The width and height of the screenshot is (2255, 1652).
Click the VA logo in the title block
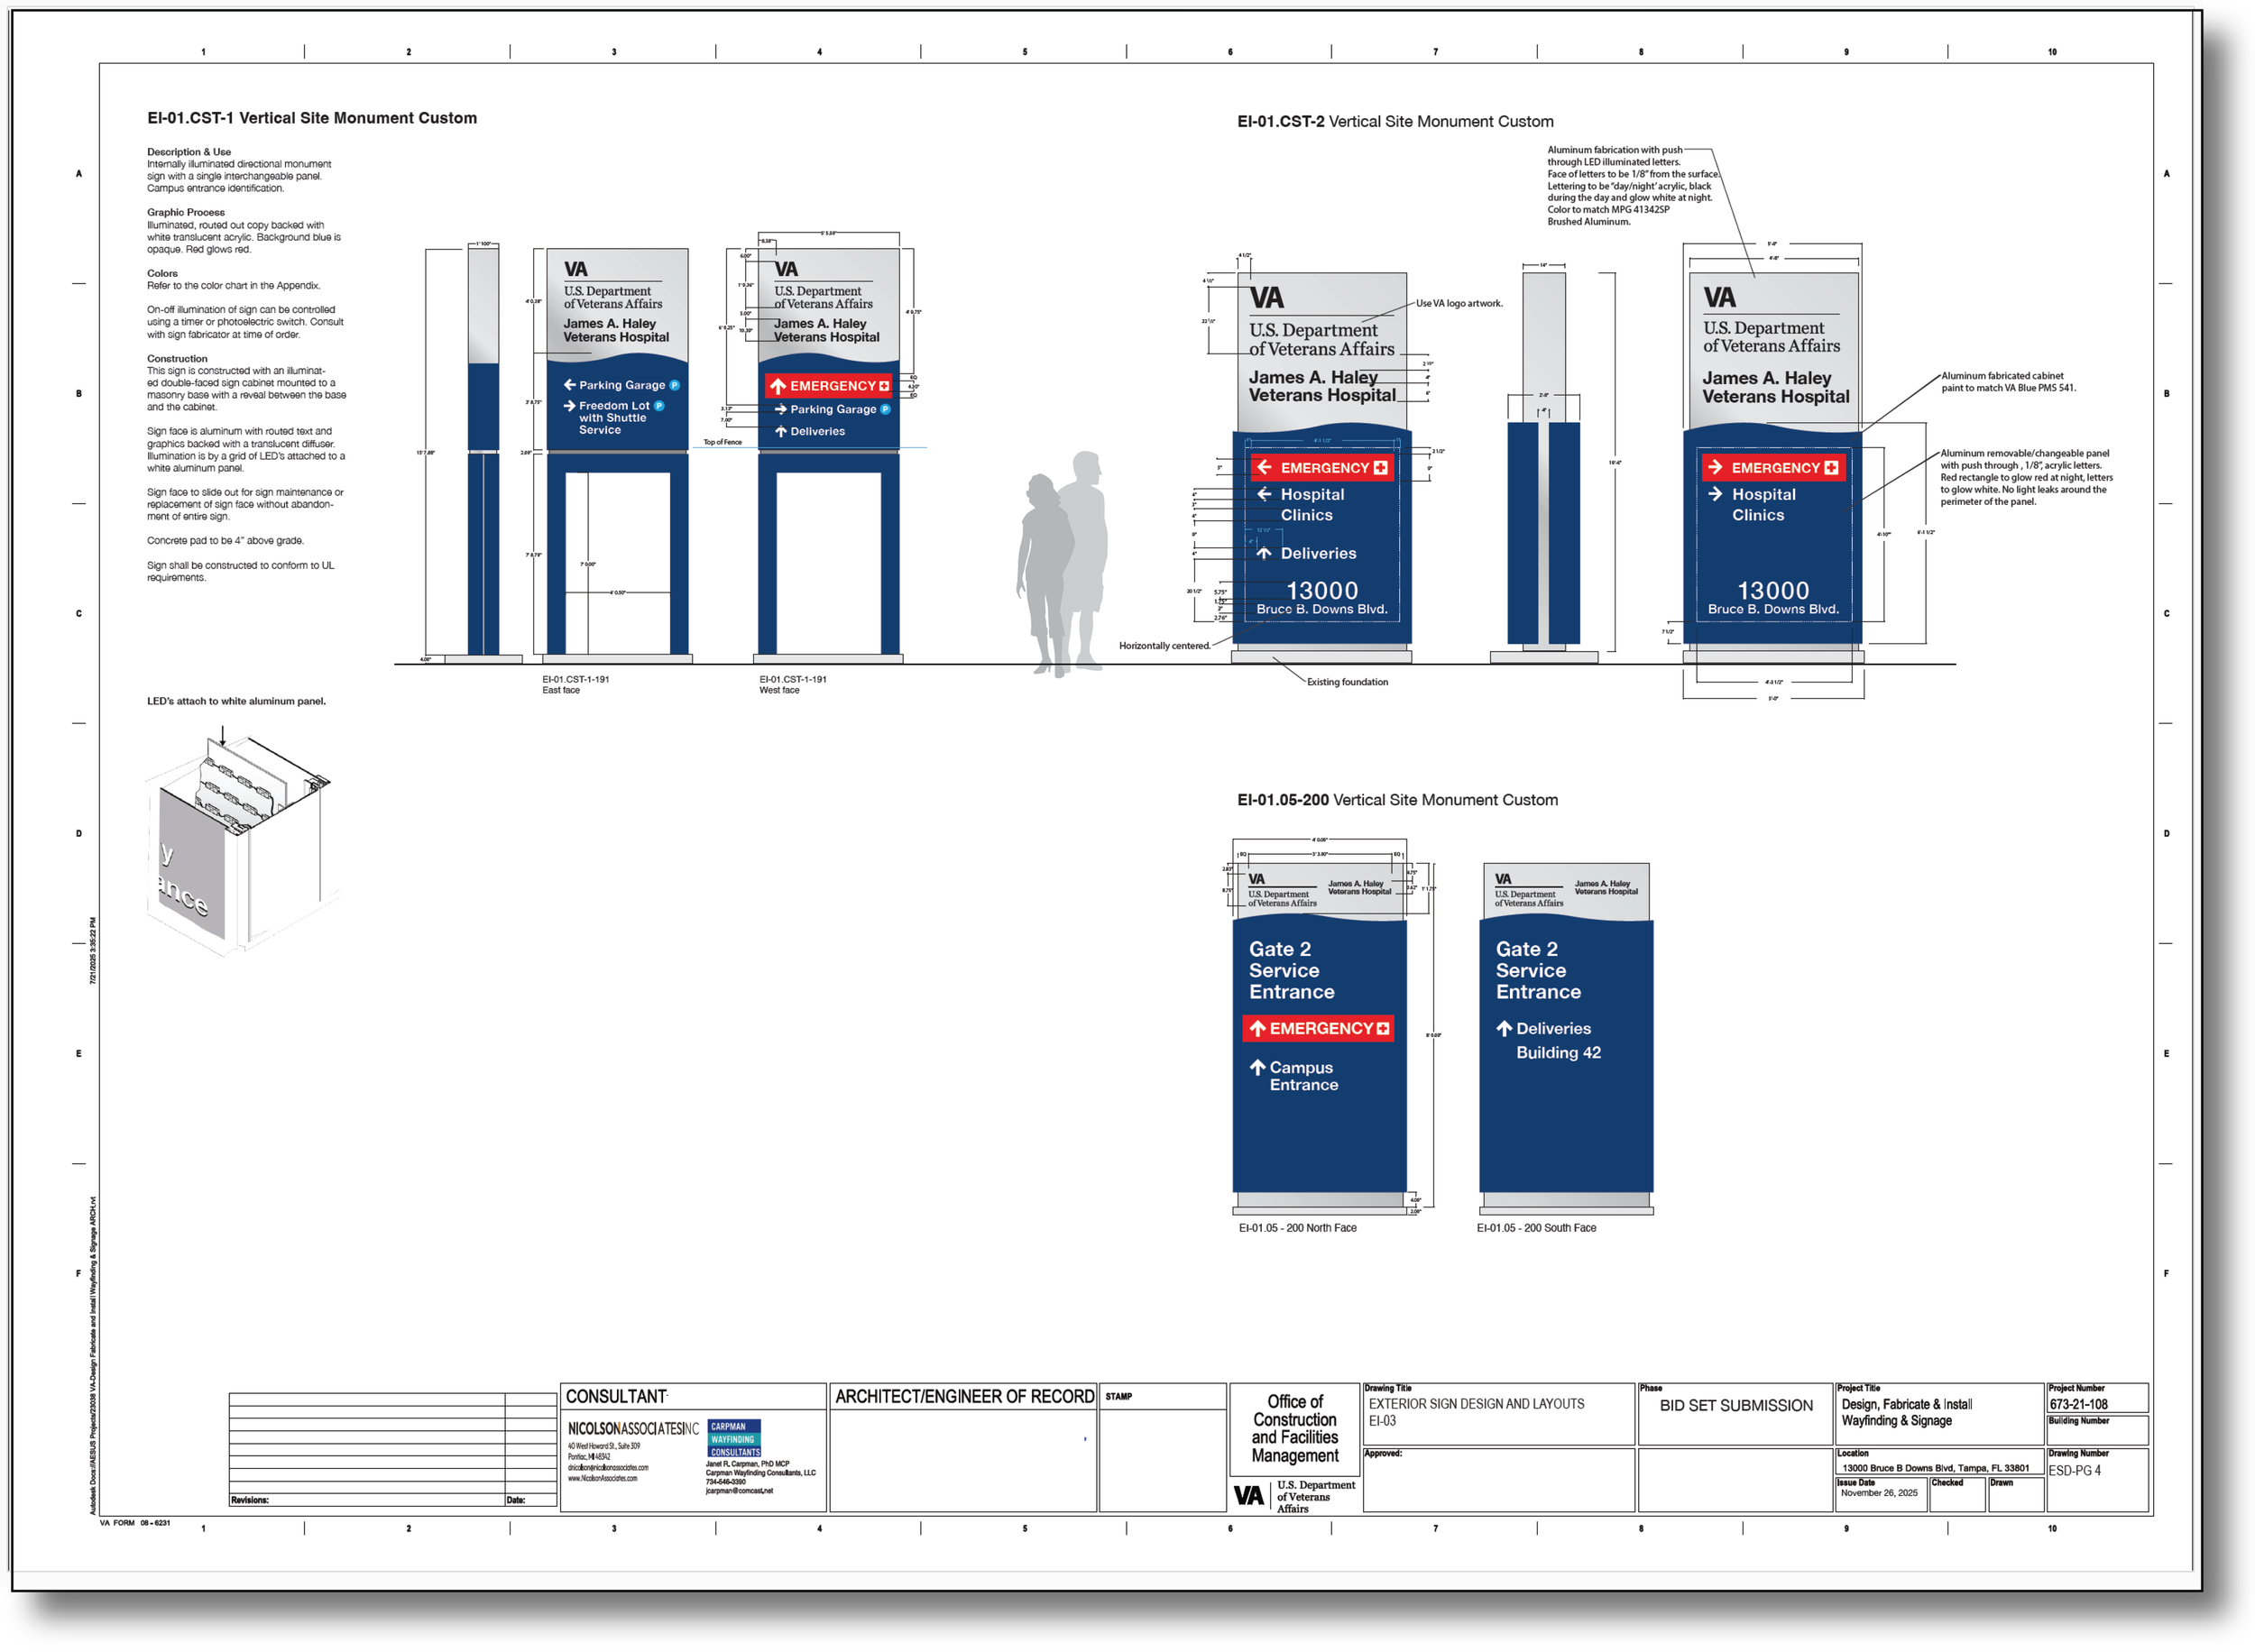1248,1496
